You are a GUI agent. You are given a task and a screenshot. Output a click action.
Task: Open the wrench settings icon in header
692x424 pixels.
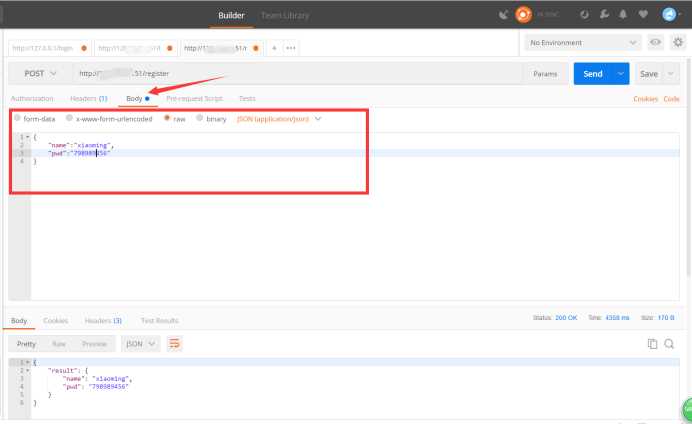click(x=604, y=15)
